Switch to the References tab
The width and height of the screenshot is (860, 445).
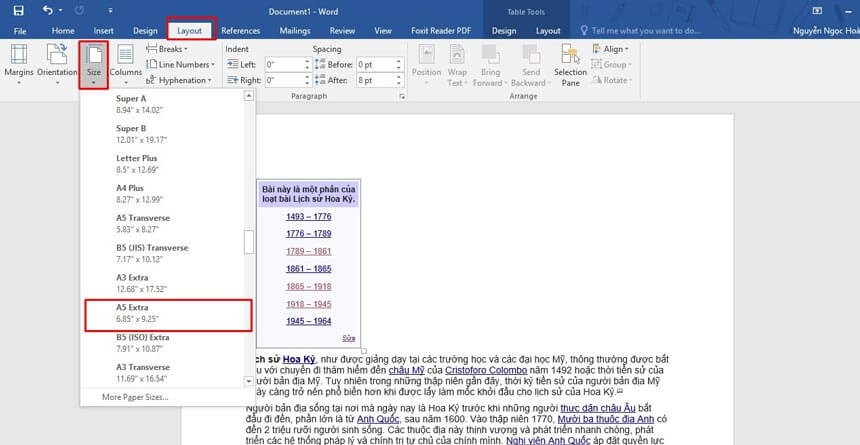pos(240,31)
